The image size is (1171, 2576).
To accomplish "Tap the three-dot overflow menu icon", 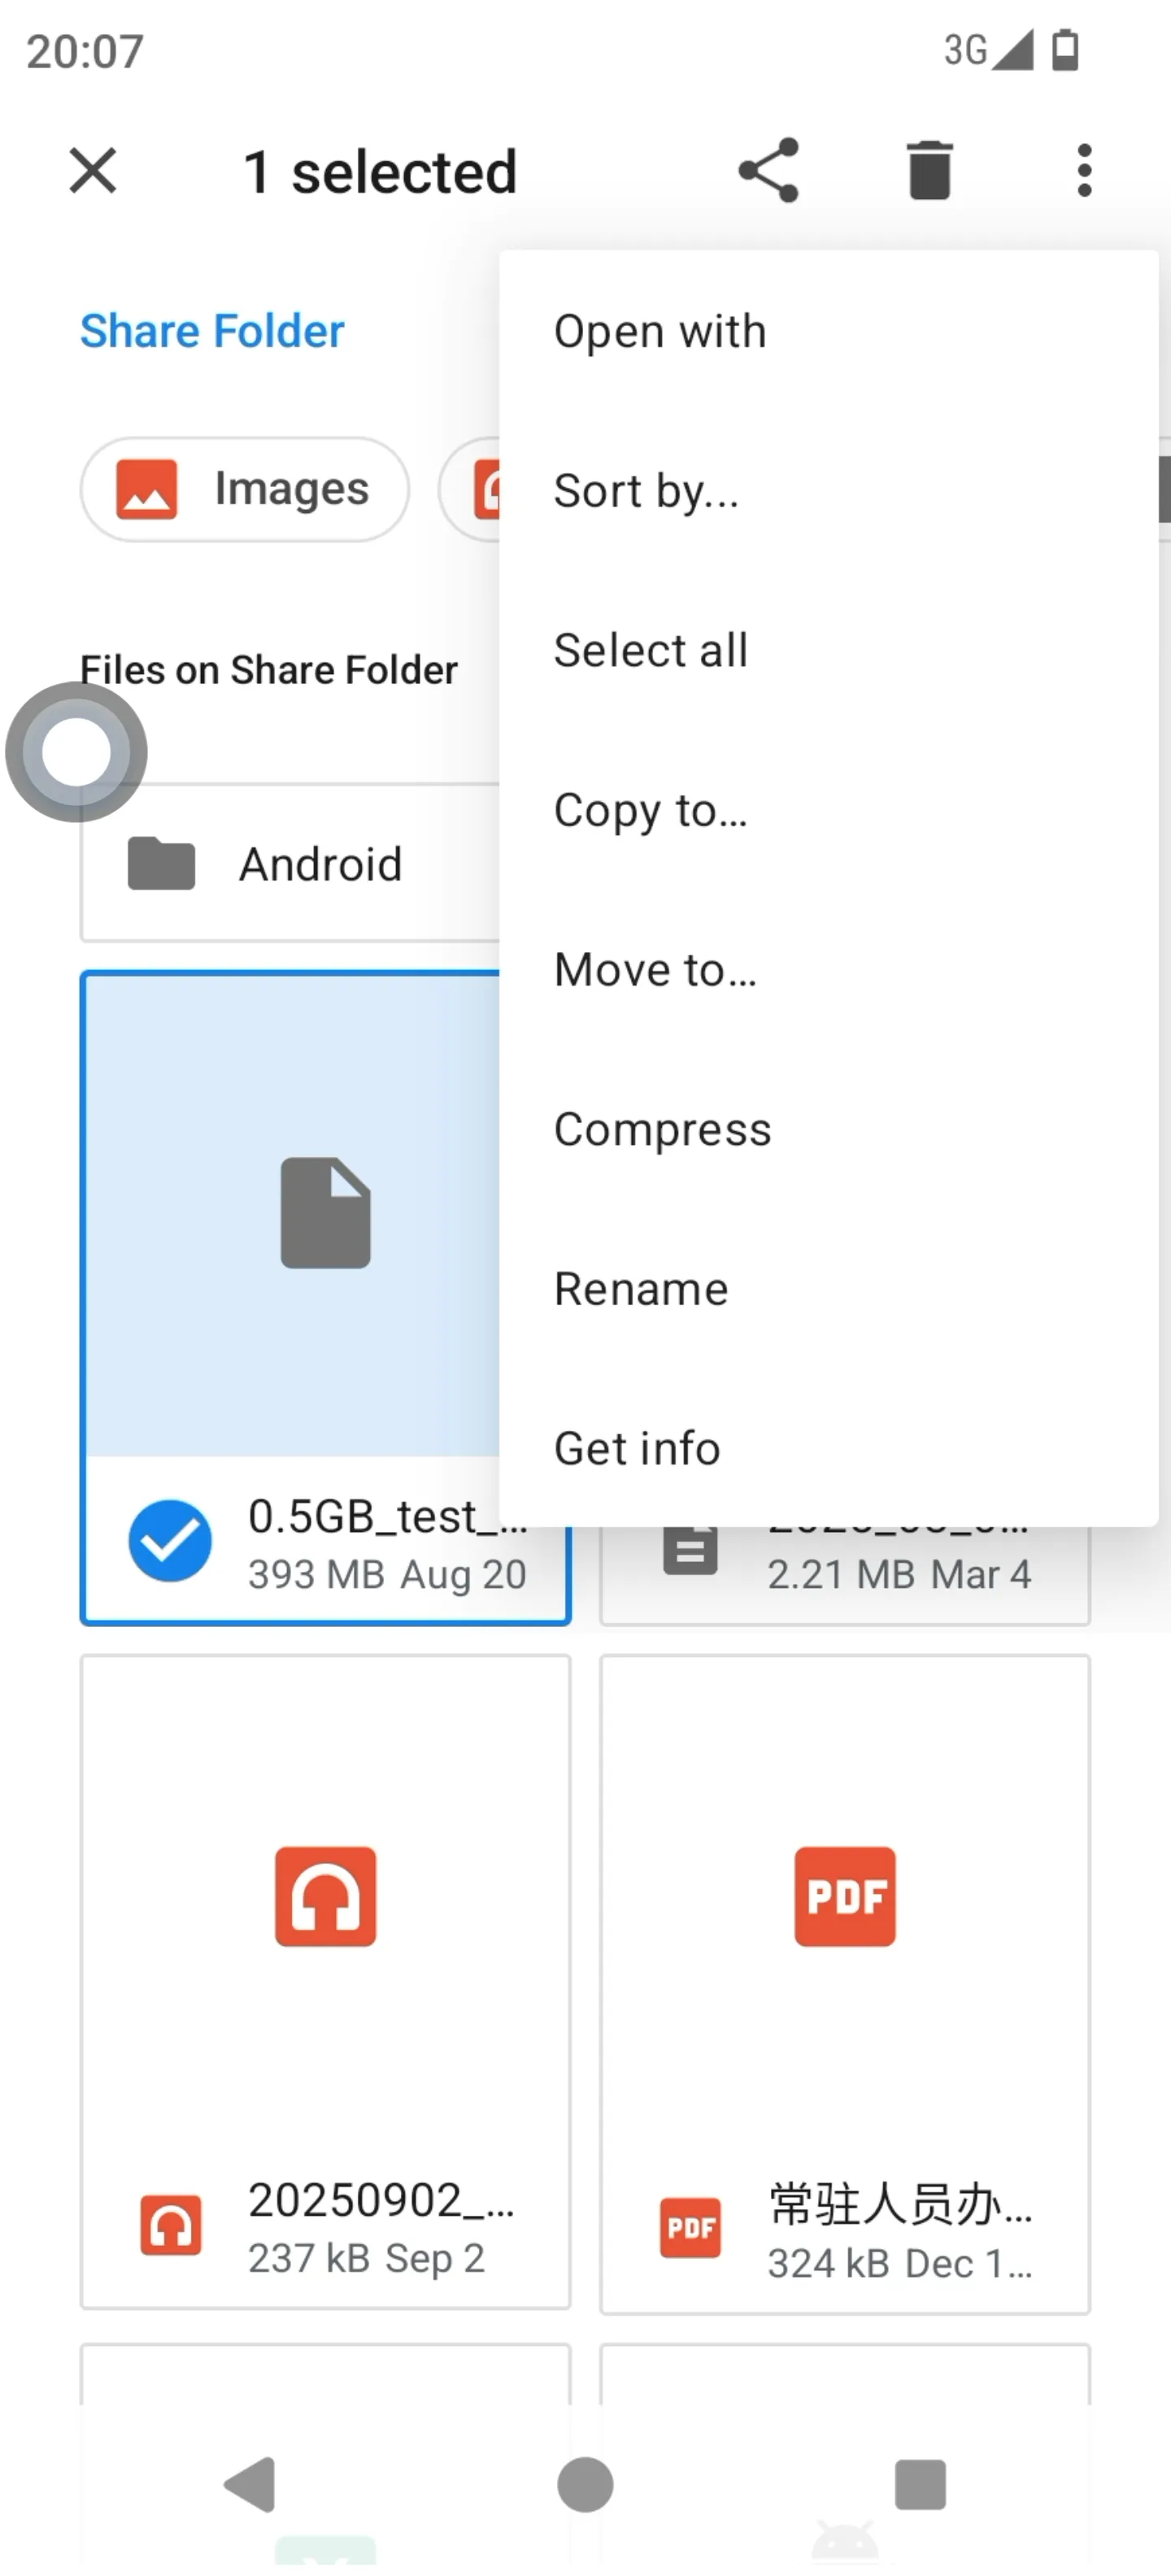I will (x=1084, y=170).
